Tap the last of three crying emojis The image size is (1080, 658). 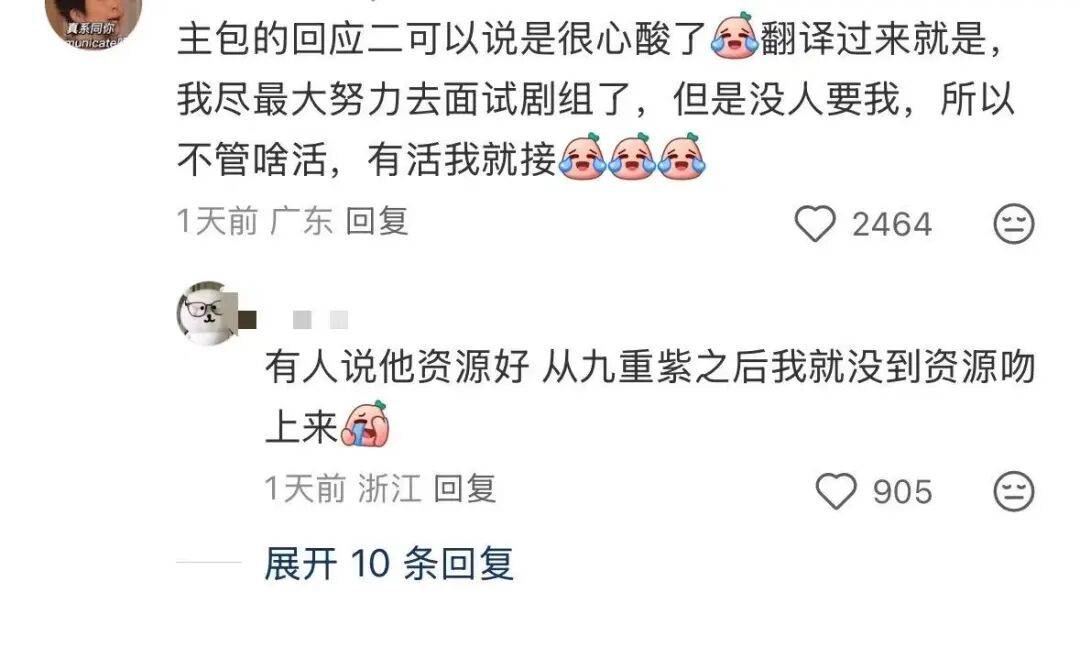pos(682,157)
